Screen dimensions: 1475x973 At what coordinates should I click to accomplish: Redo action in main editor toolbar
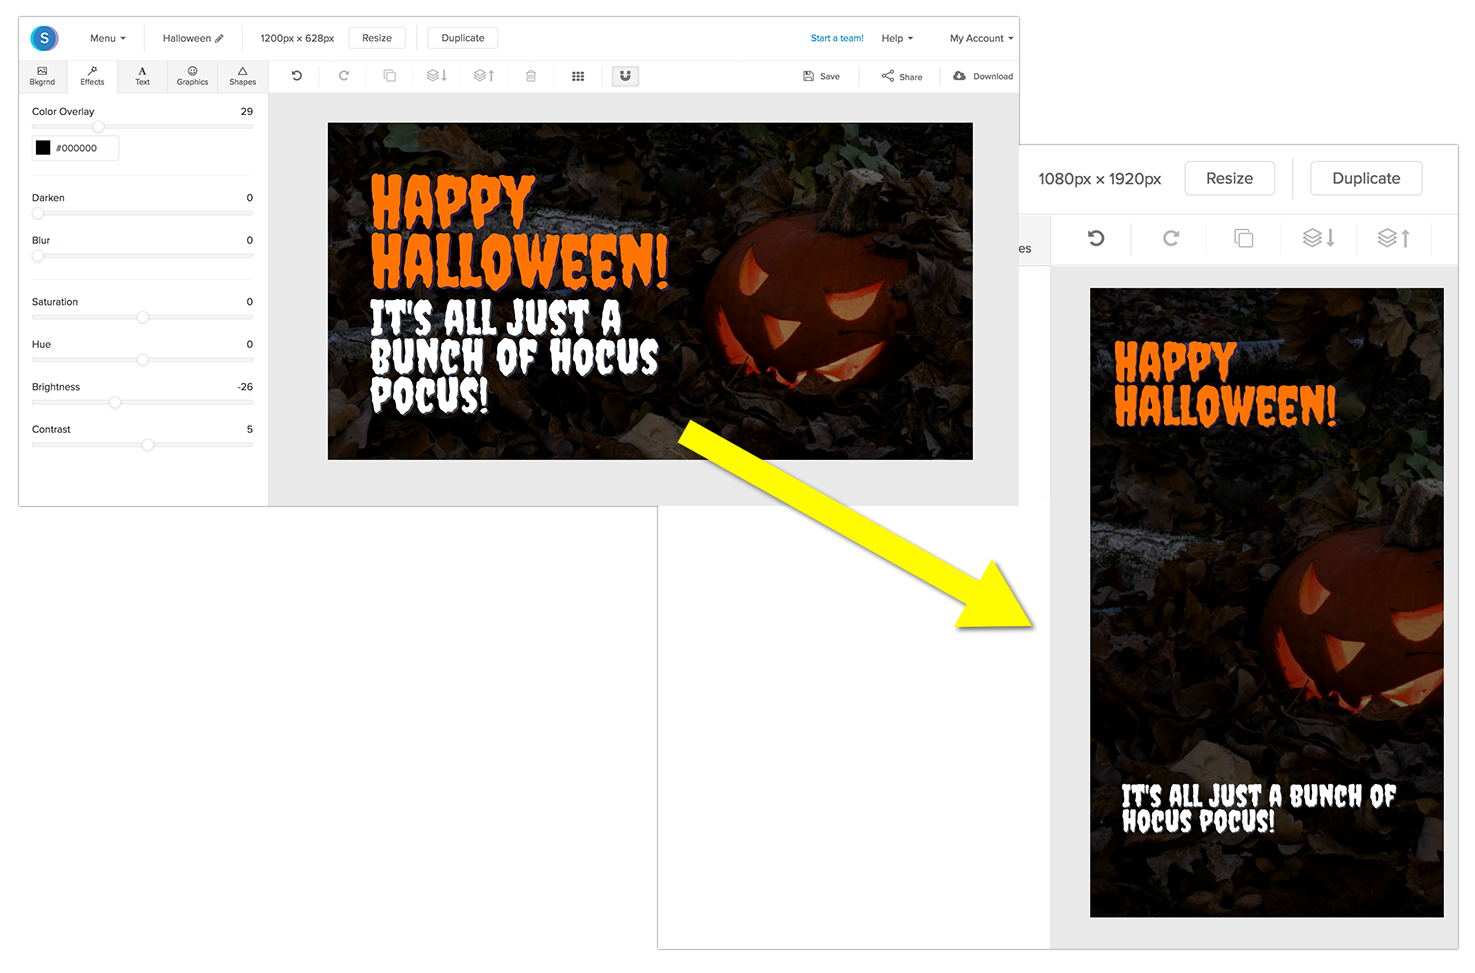(x=344, y=76)
